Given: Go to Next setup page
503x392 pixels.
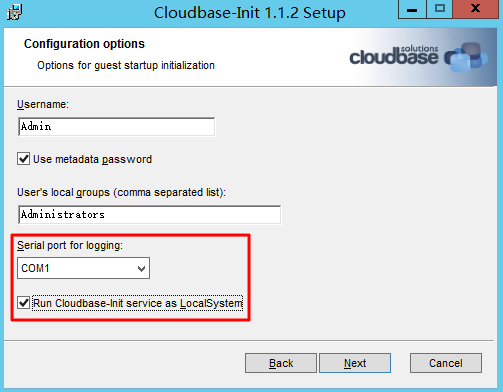Looking at the screenshot, I should tap(355, 363).
